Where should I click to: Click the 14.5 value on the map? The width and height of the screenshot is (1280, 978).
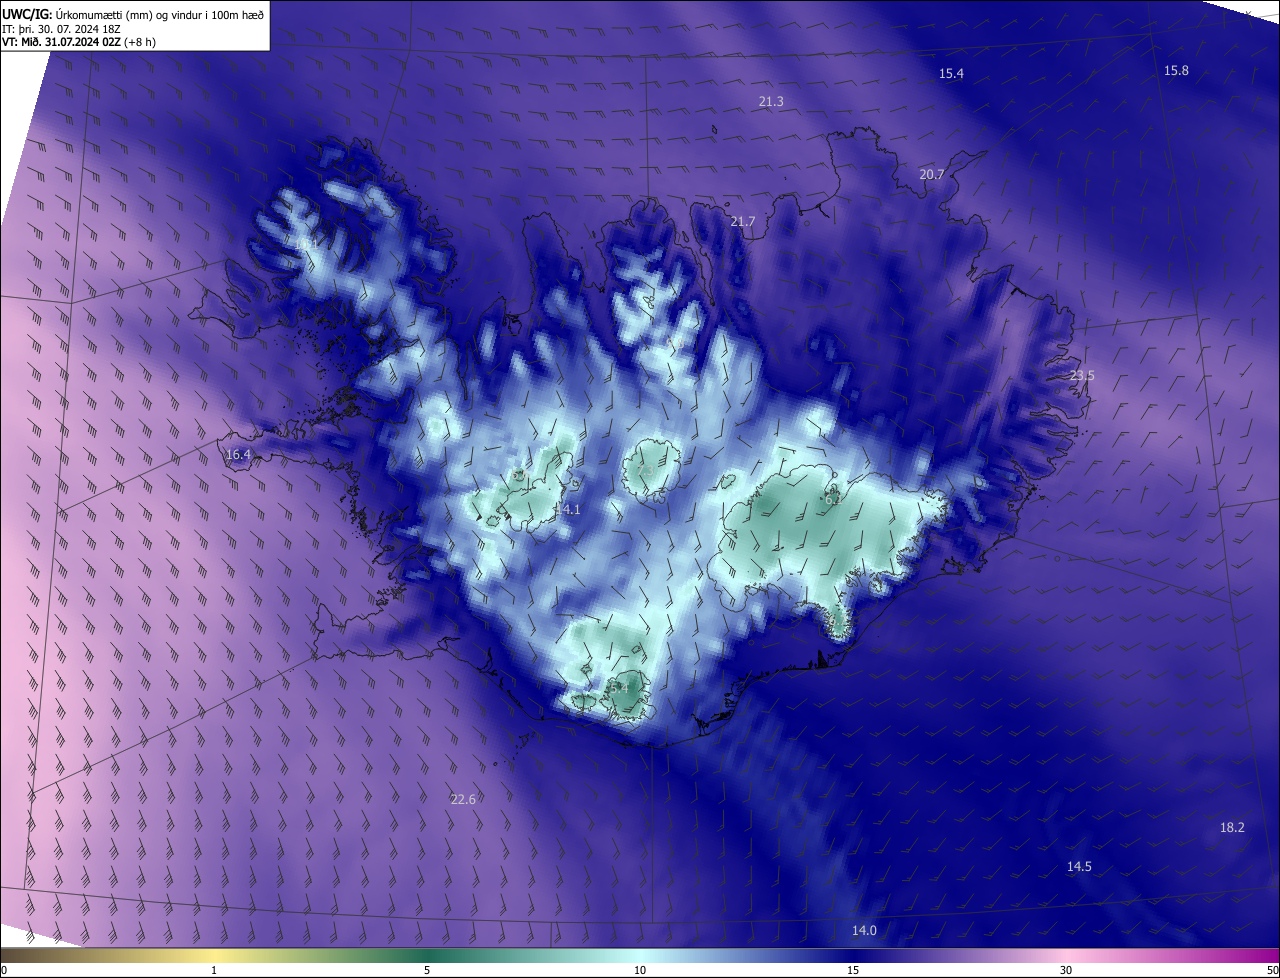pyautogui.click(x=1079, y=866)
